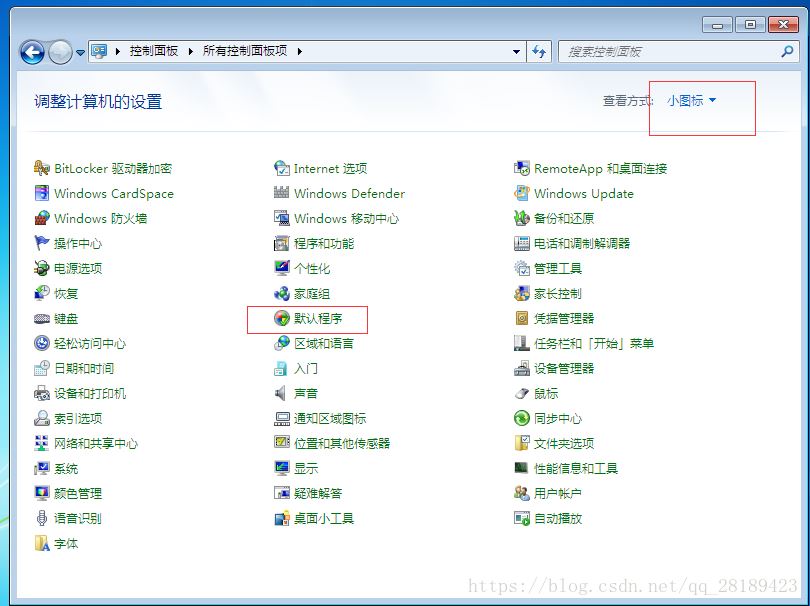Click the 网络和共享中心 icon
The image size is (810, 606).
click(42, 443)
